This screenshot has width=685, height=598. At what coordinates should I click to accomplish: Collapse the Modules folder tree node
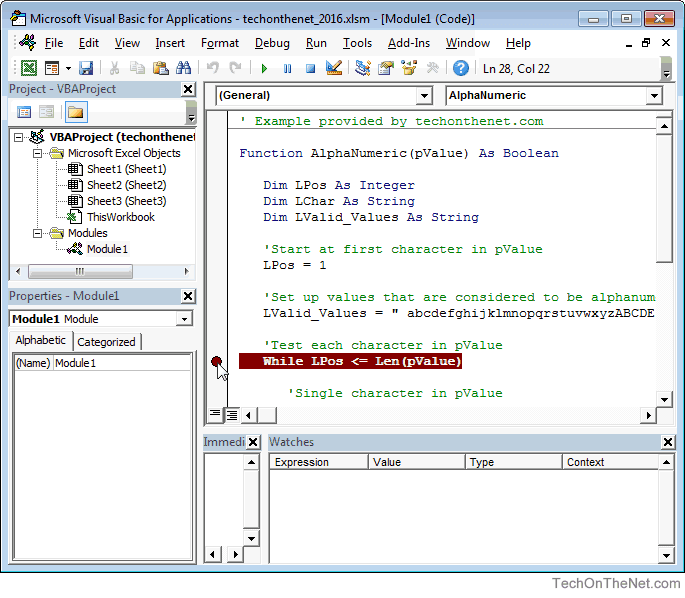[x=38, y=233]
